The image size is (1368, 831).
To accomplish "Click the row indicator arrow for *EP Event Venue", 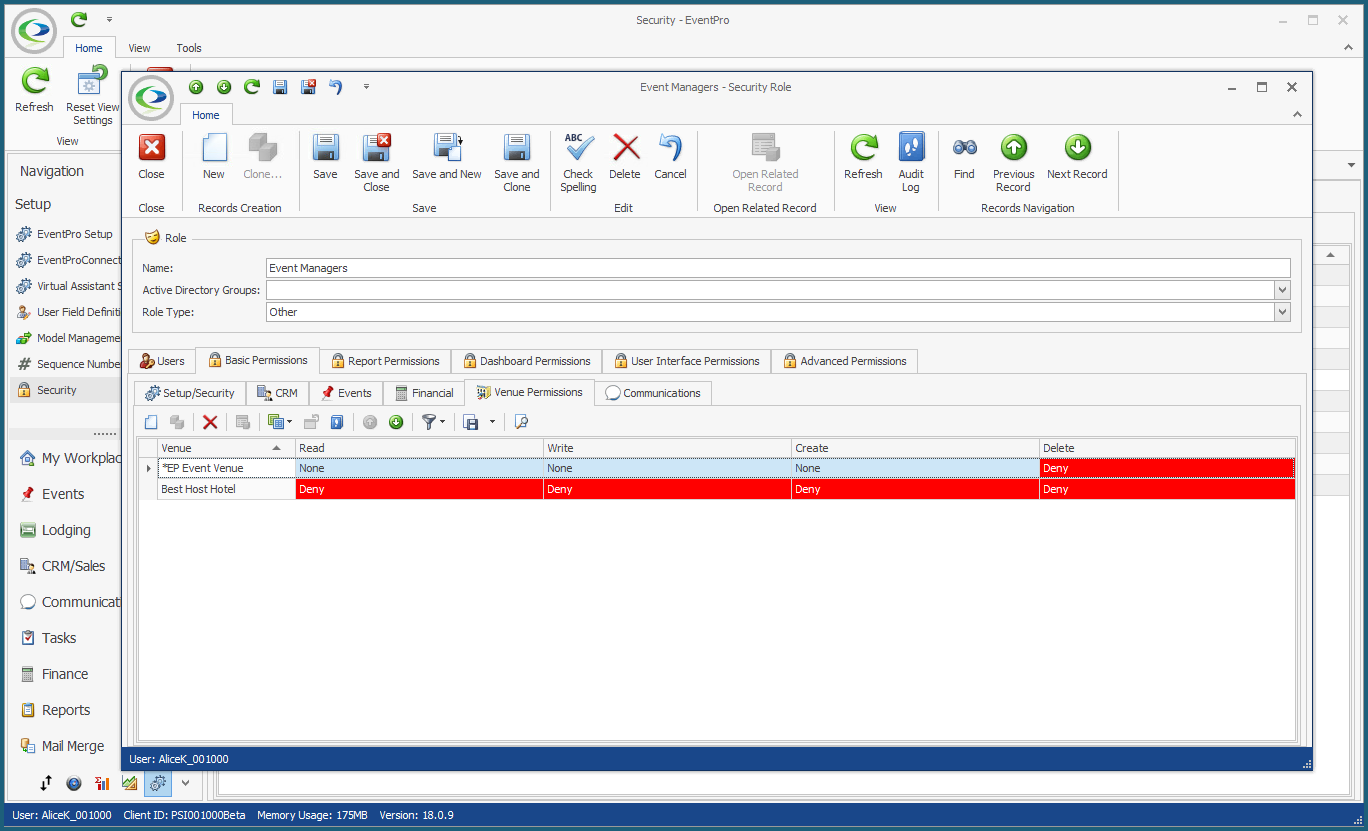I will pos(148,468).
